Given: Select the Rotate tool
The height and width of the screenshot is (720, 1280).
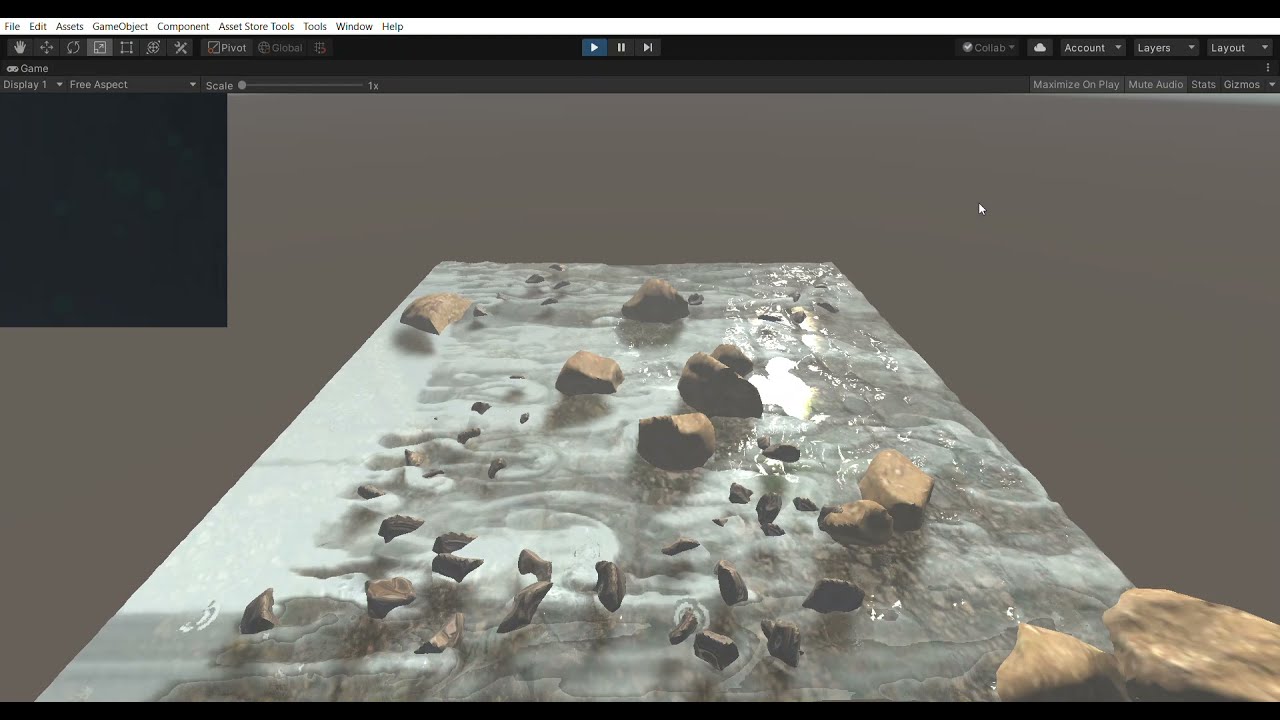Looking at the screenshot, I should tap(73, 47).
